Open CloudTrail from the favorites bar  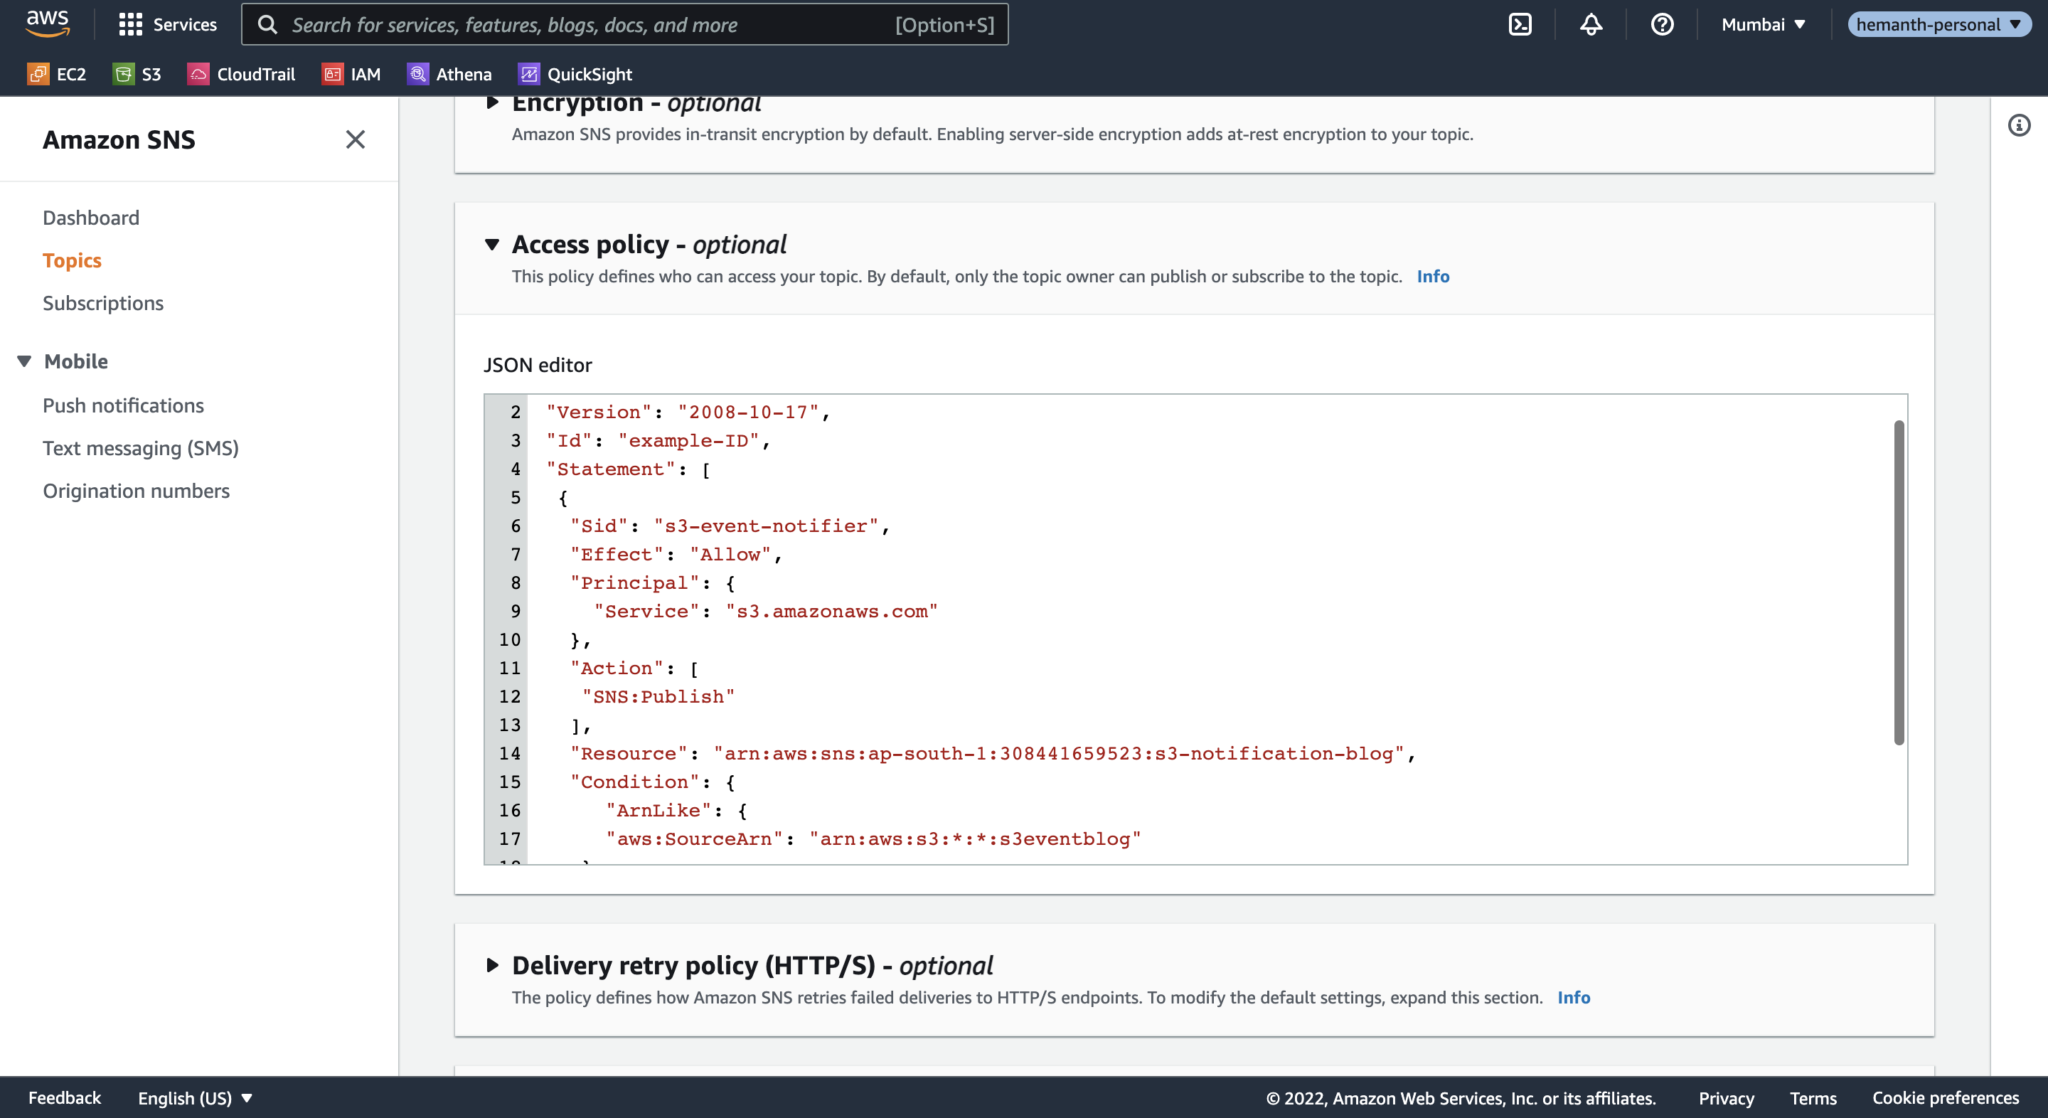[241, 73]
